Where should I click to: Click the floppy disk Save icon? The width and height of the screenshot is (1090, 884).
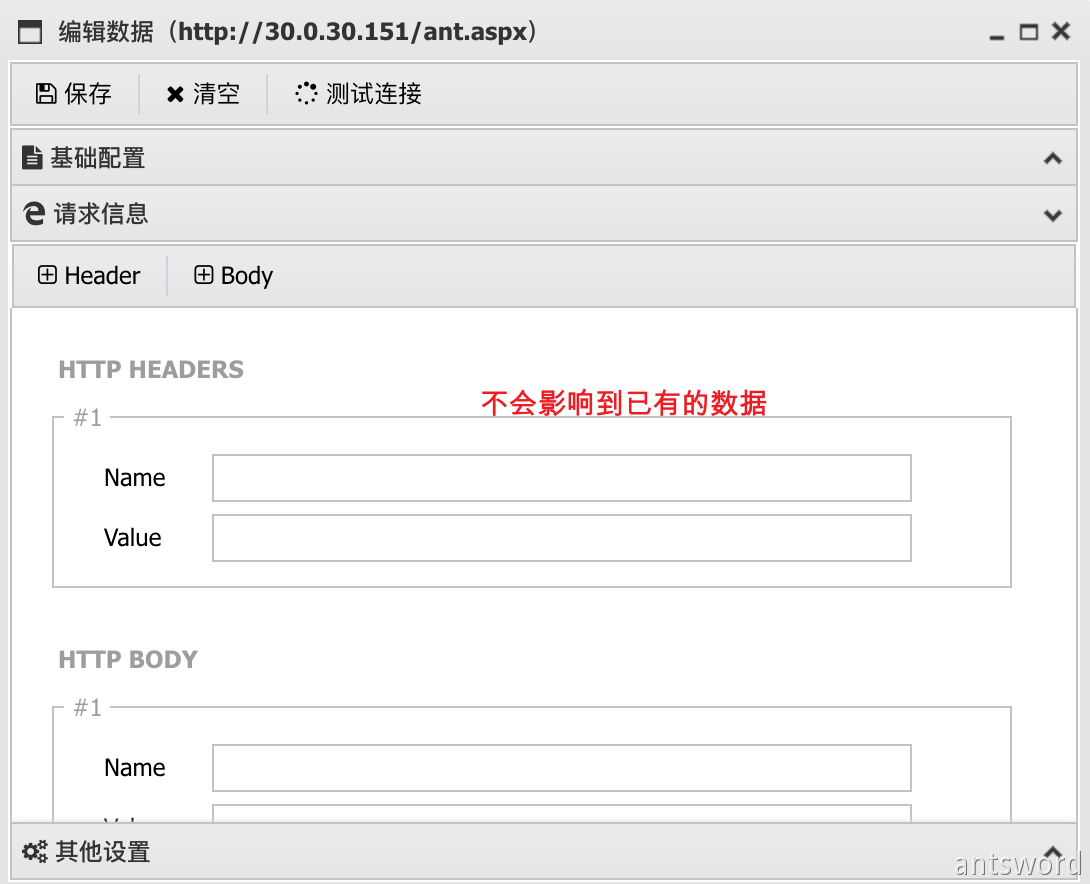46,94
